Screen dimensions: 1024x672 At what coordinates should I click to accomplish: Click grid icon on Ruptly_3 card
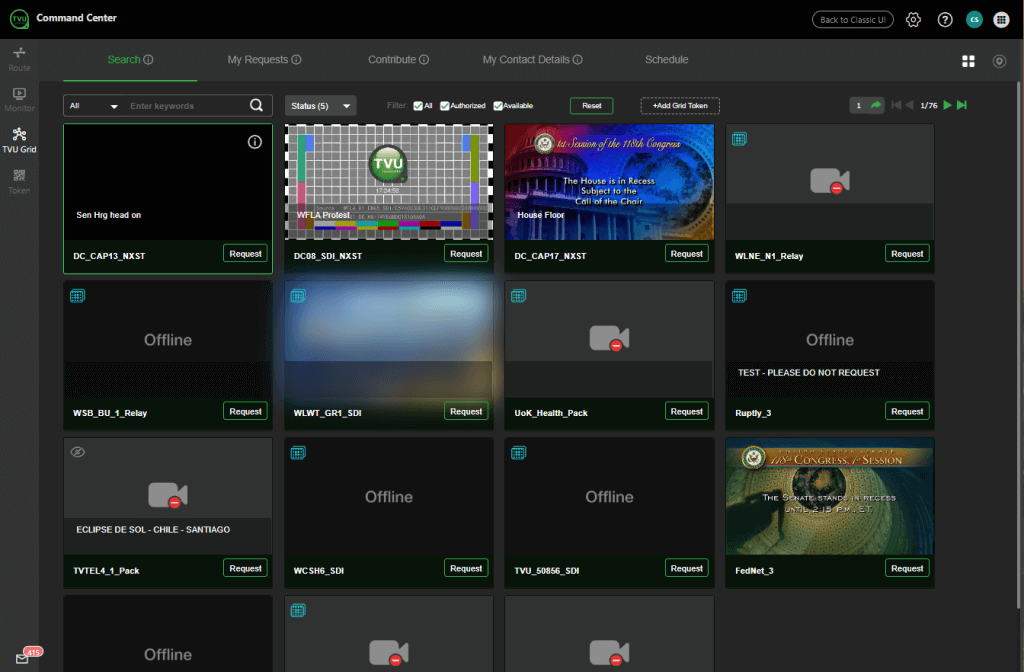click(739, 296)
